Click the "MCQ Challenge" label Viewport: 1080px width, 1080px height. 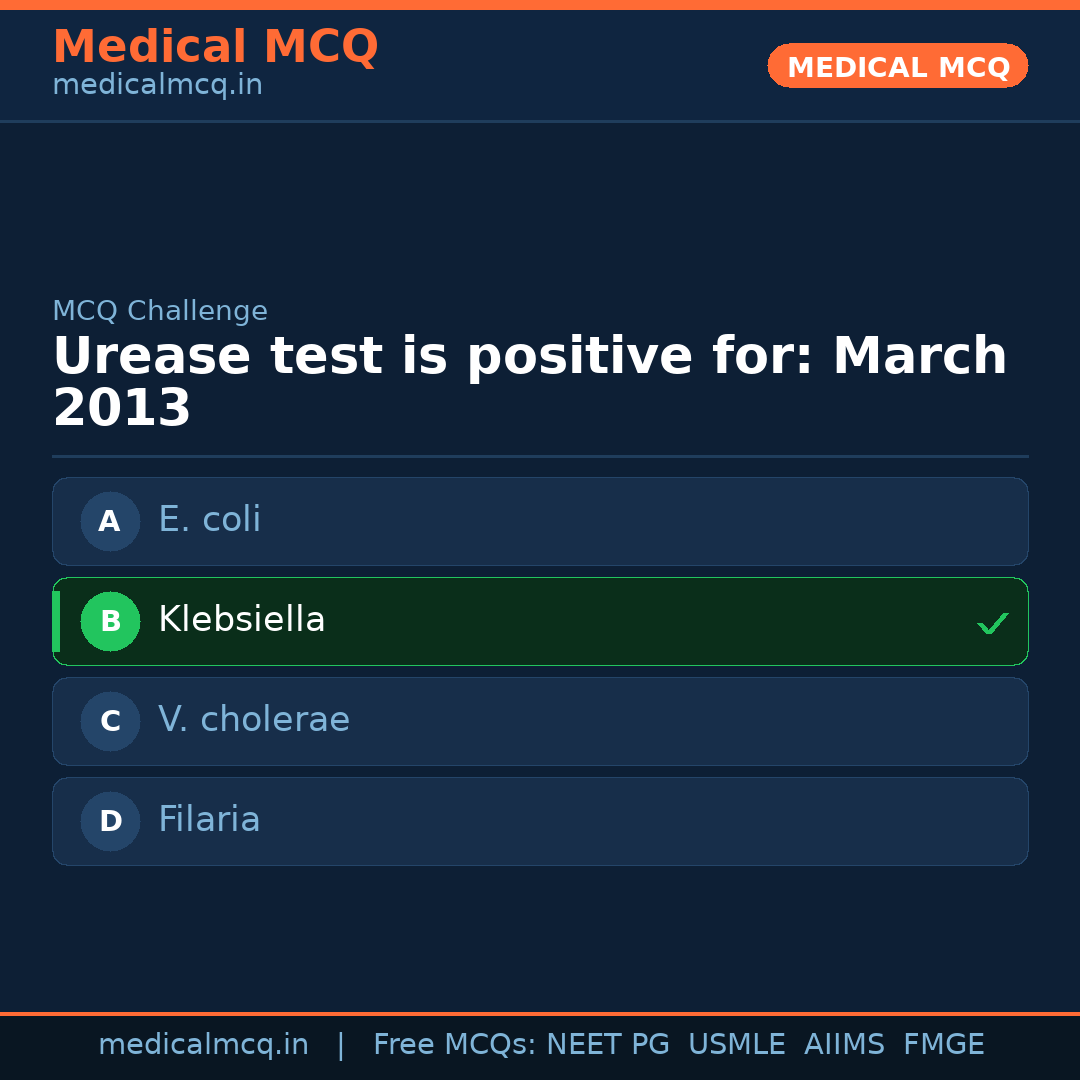160,311
